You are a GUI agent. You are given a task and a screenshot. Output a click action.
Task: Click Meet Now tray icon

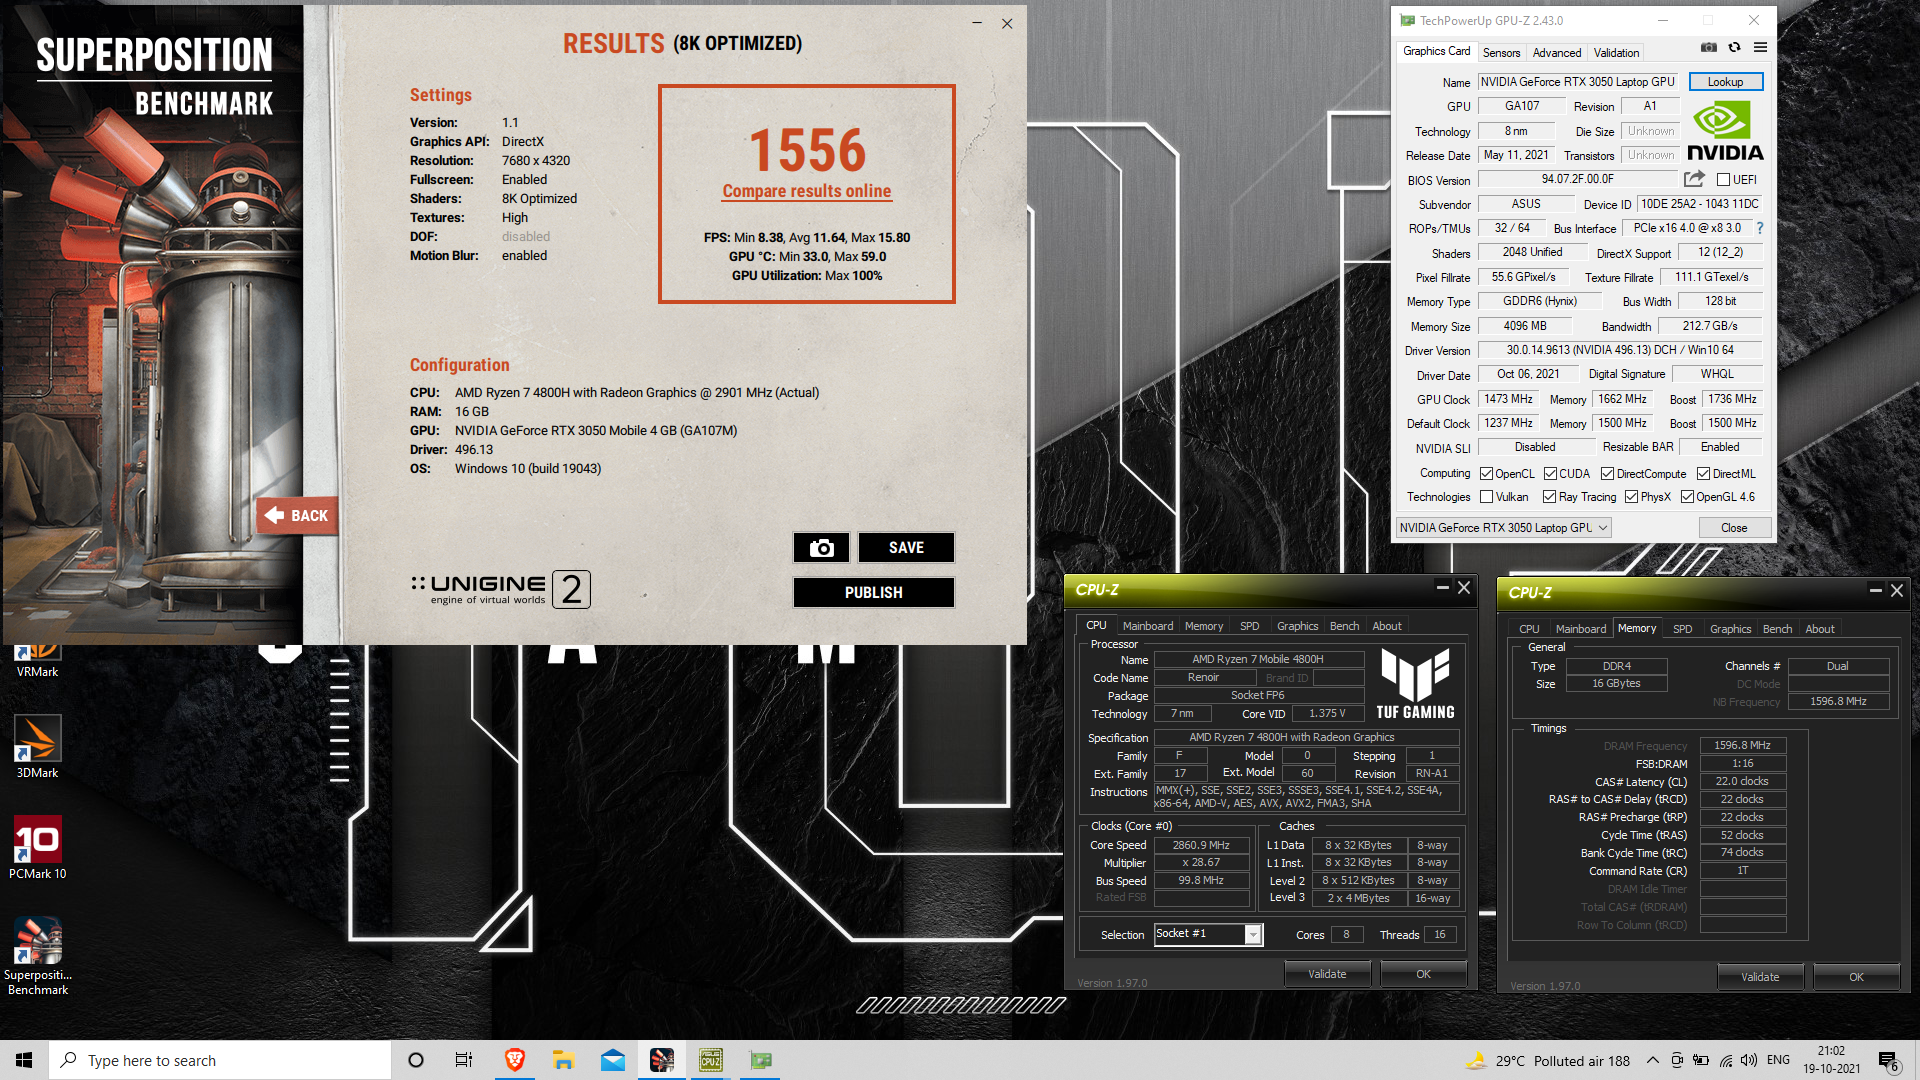pyautogui.click(x=1676, y=1060)
